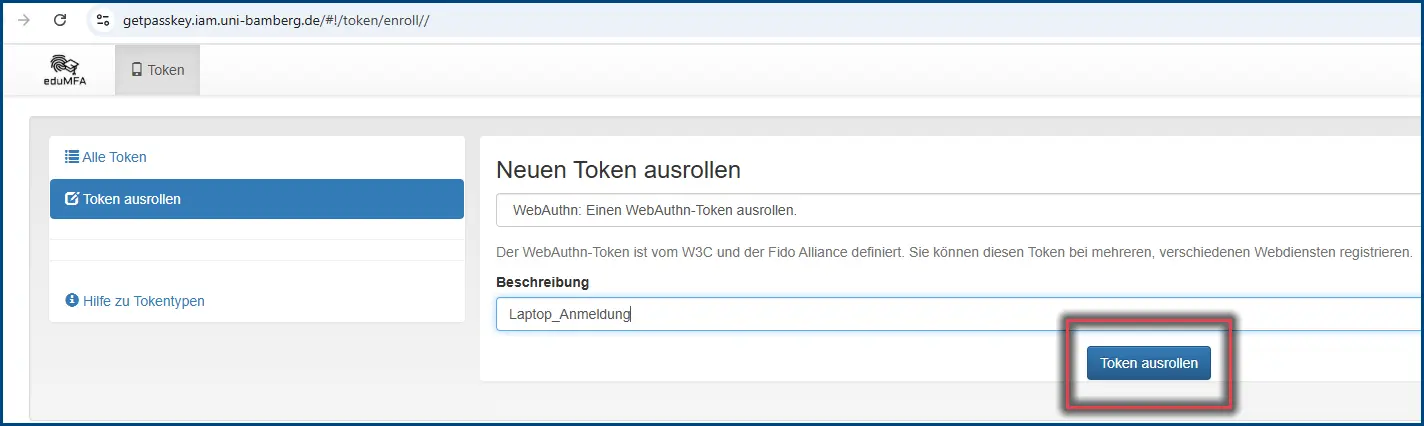The height and width of the screenshot is (426, 1424).
Task: Click the eduMFA text under the logo
Action: click(67, 82)
